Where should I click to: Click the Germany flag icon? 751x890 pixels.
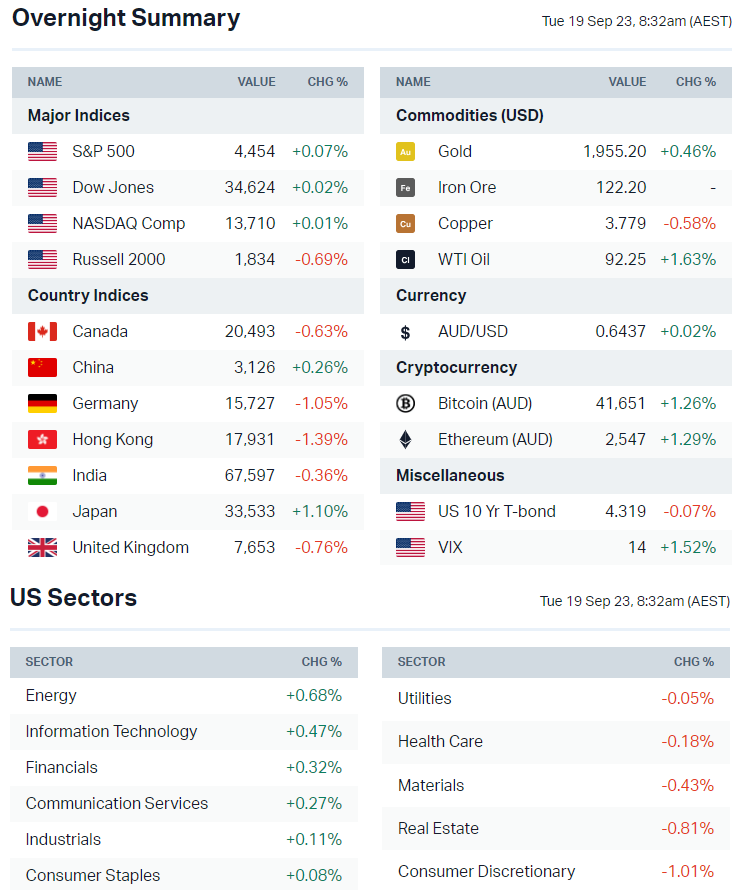coord(42,404)
